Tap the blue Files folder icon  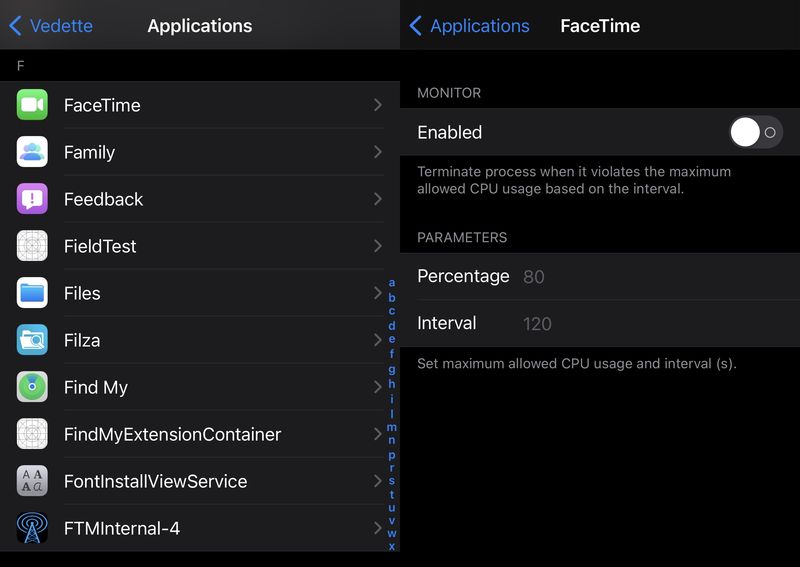coord(32,292)
